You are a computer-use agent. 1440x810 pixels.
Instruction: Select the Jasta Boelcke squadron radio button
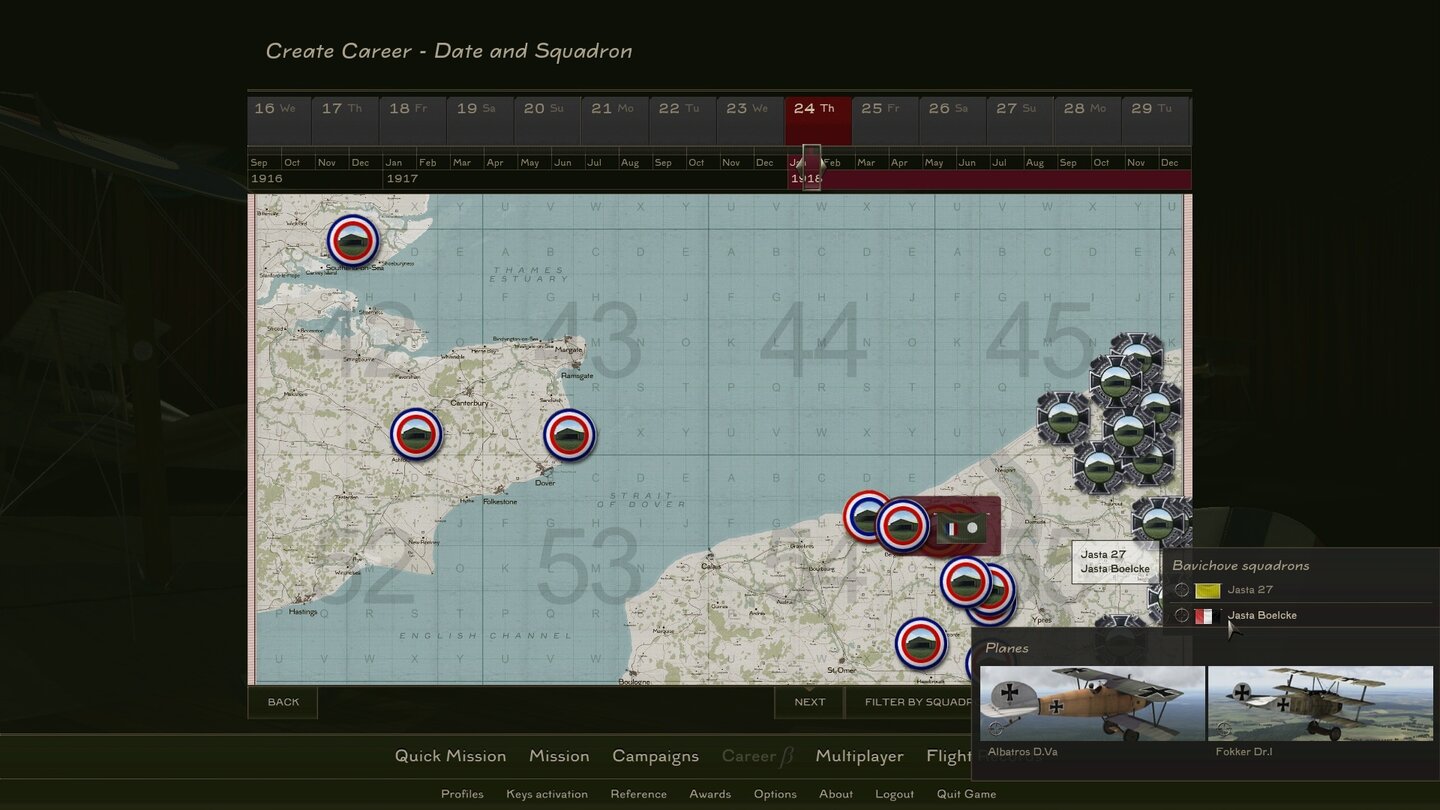(x=1182, y=615)
